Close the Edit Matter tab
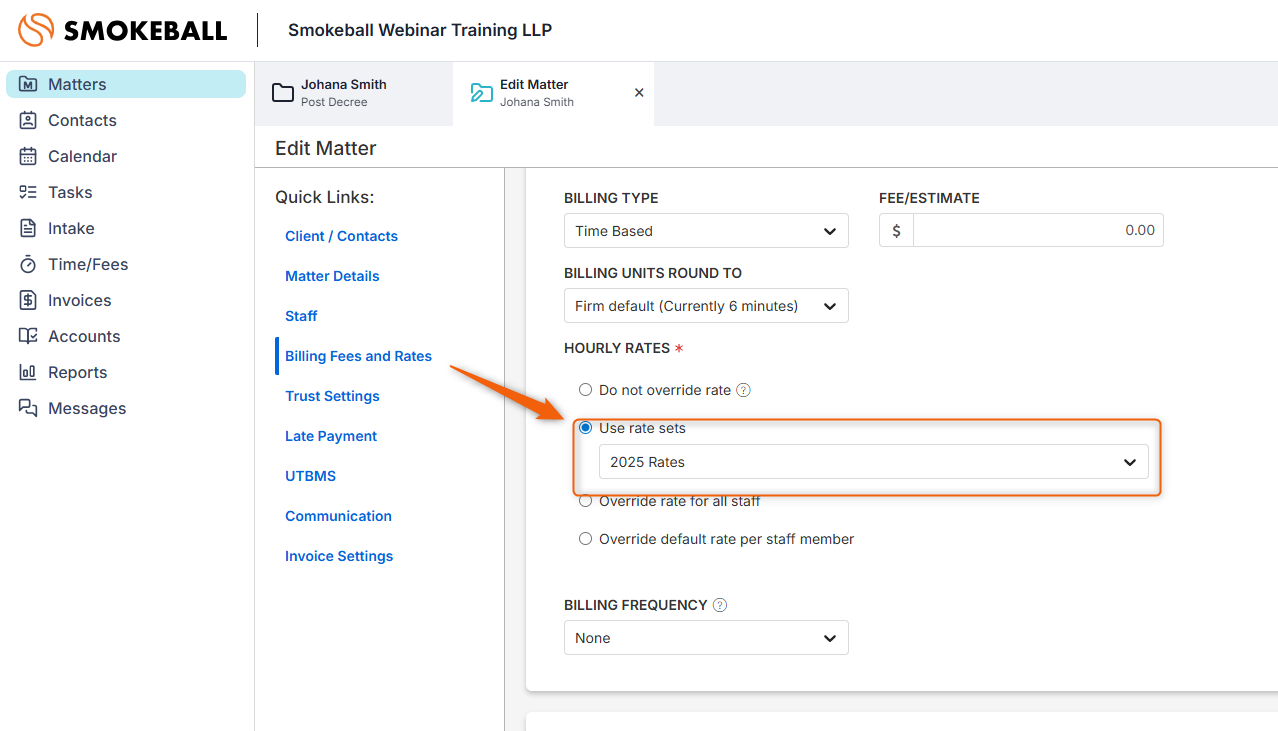The height and width of the screenshot is (731, 1278). 639,93
